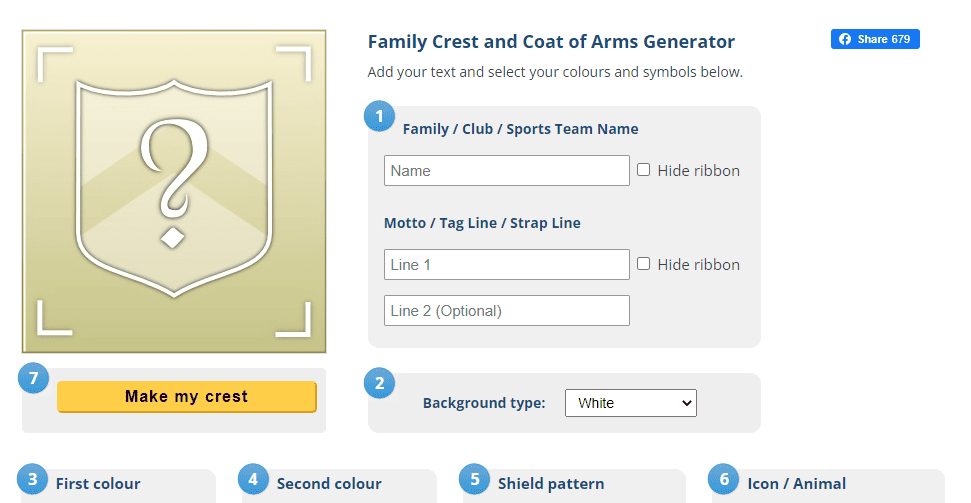Image resolution: width=971 pixels, height=503 pixels.
Task: Open the Background type dropdown
Action: [630, 403]
